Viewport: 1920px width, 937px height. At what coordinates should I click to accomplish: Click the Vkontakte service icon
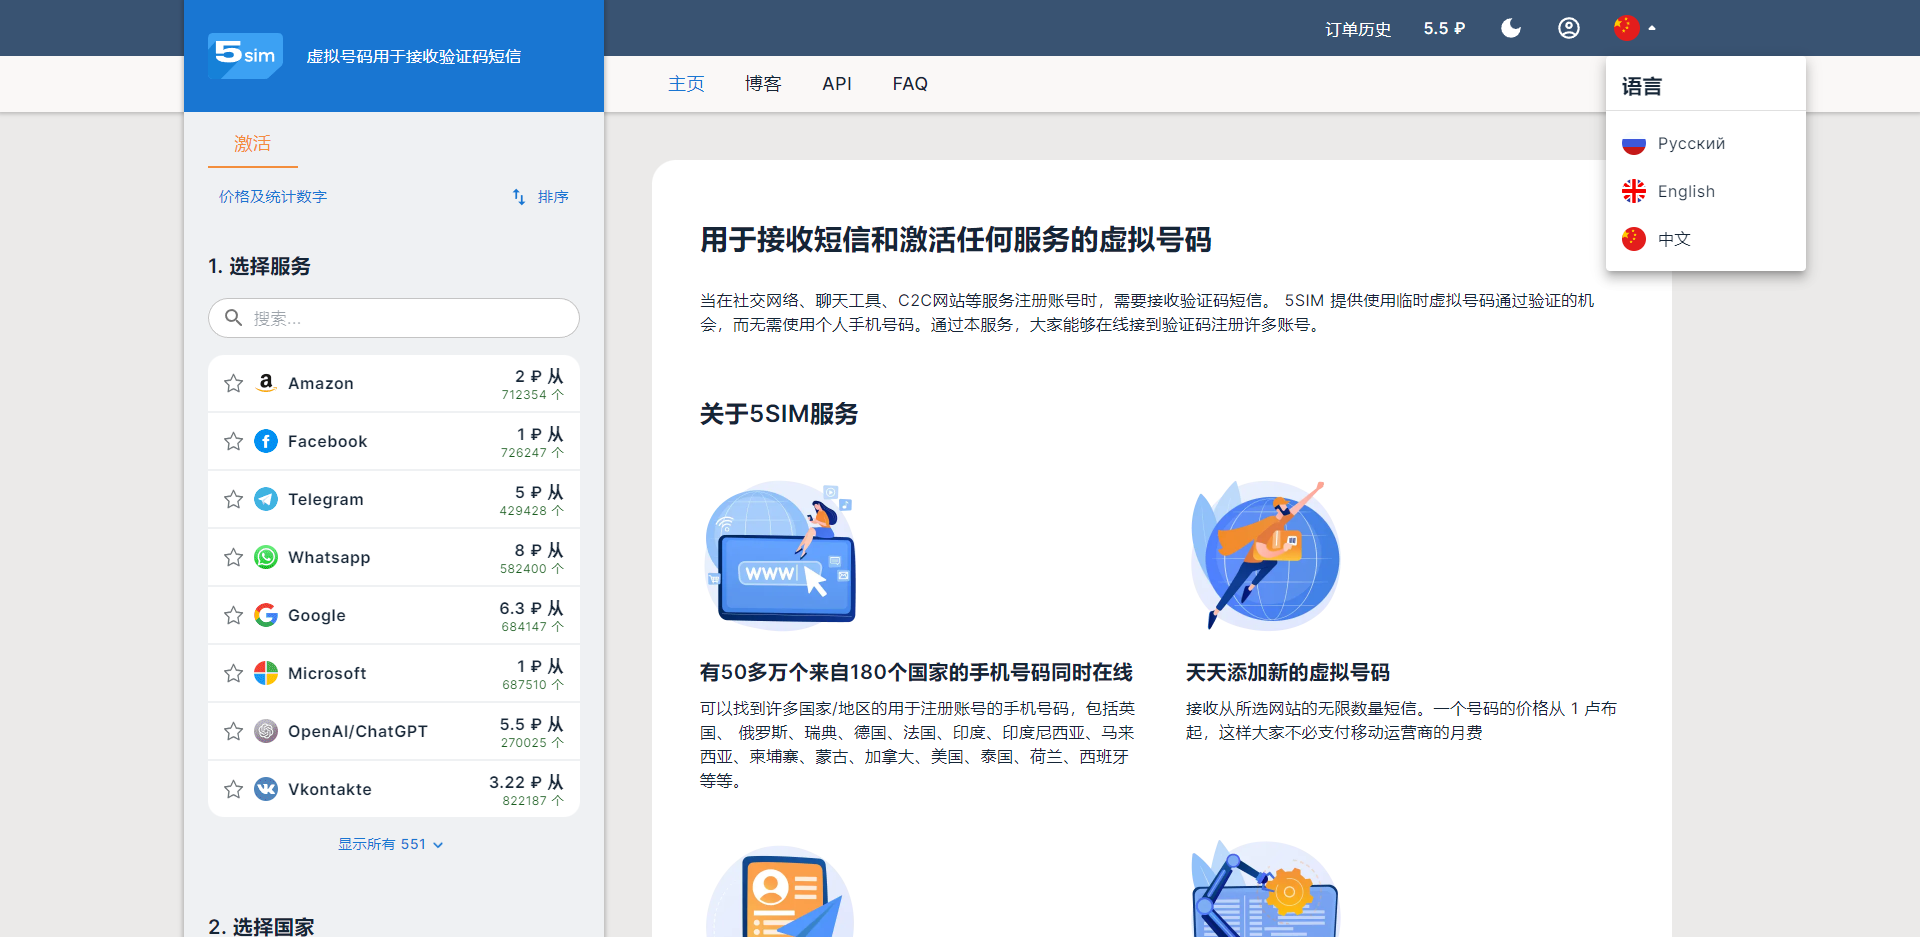(x=266, y=789)
